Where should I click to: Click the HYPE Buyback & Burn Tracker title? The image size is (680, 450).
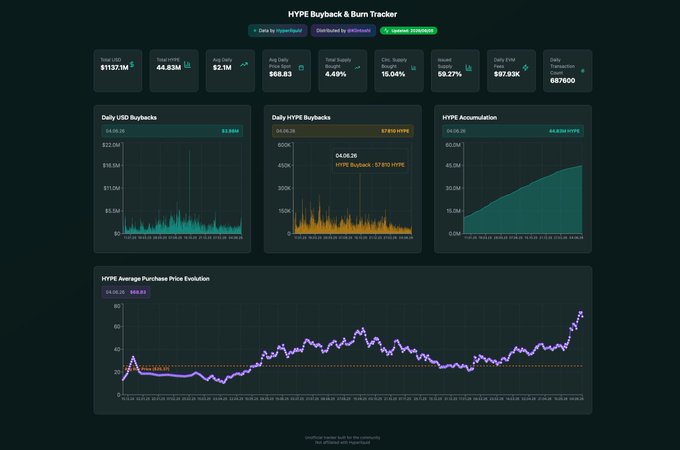tap(343, 14)
